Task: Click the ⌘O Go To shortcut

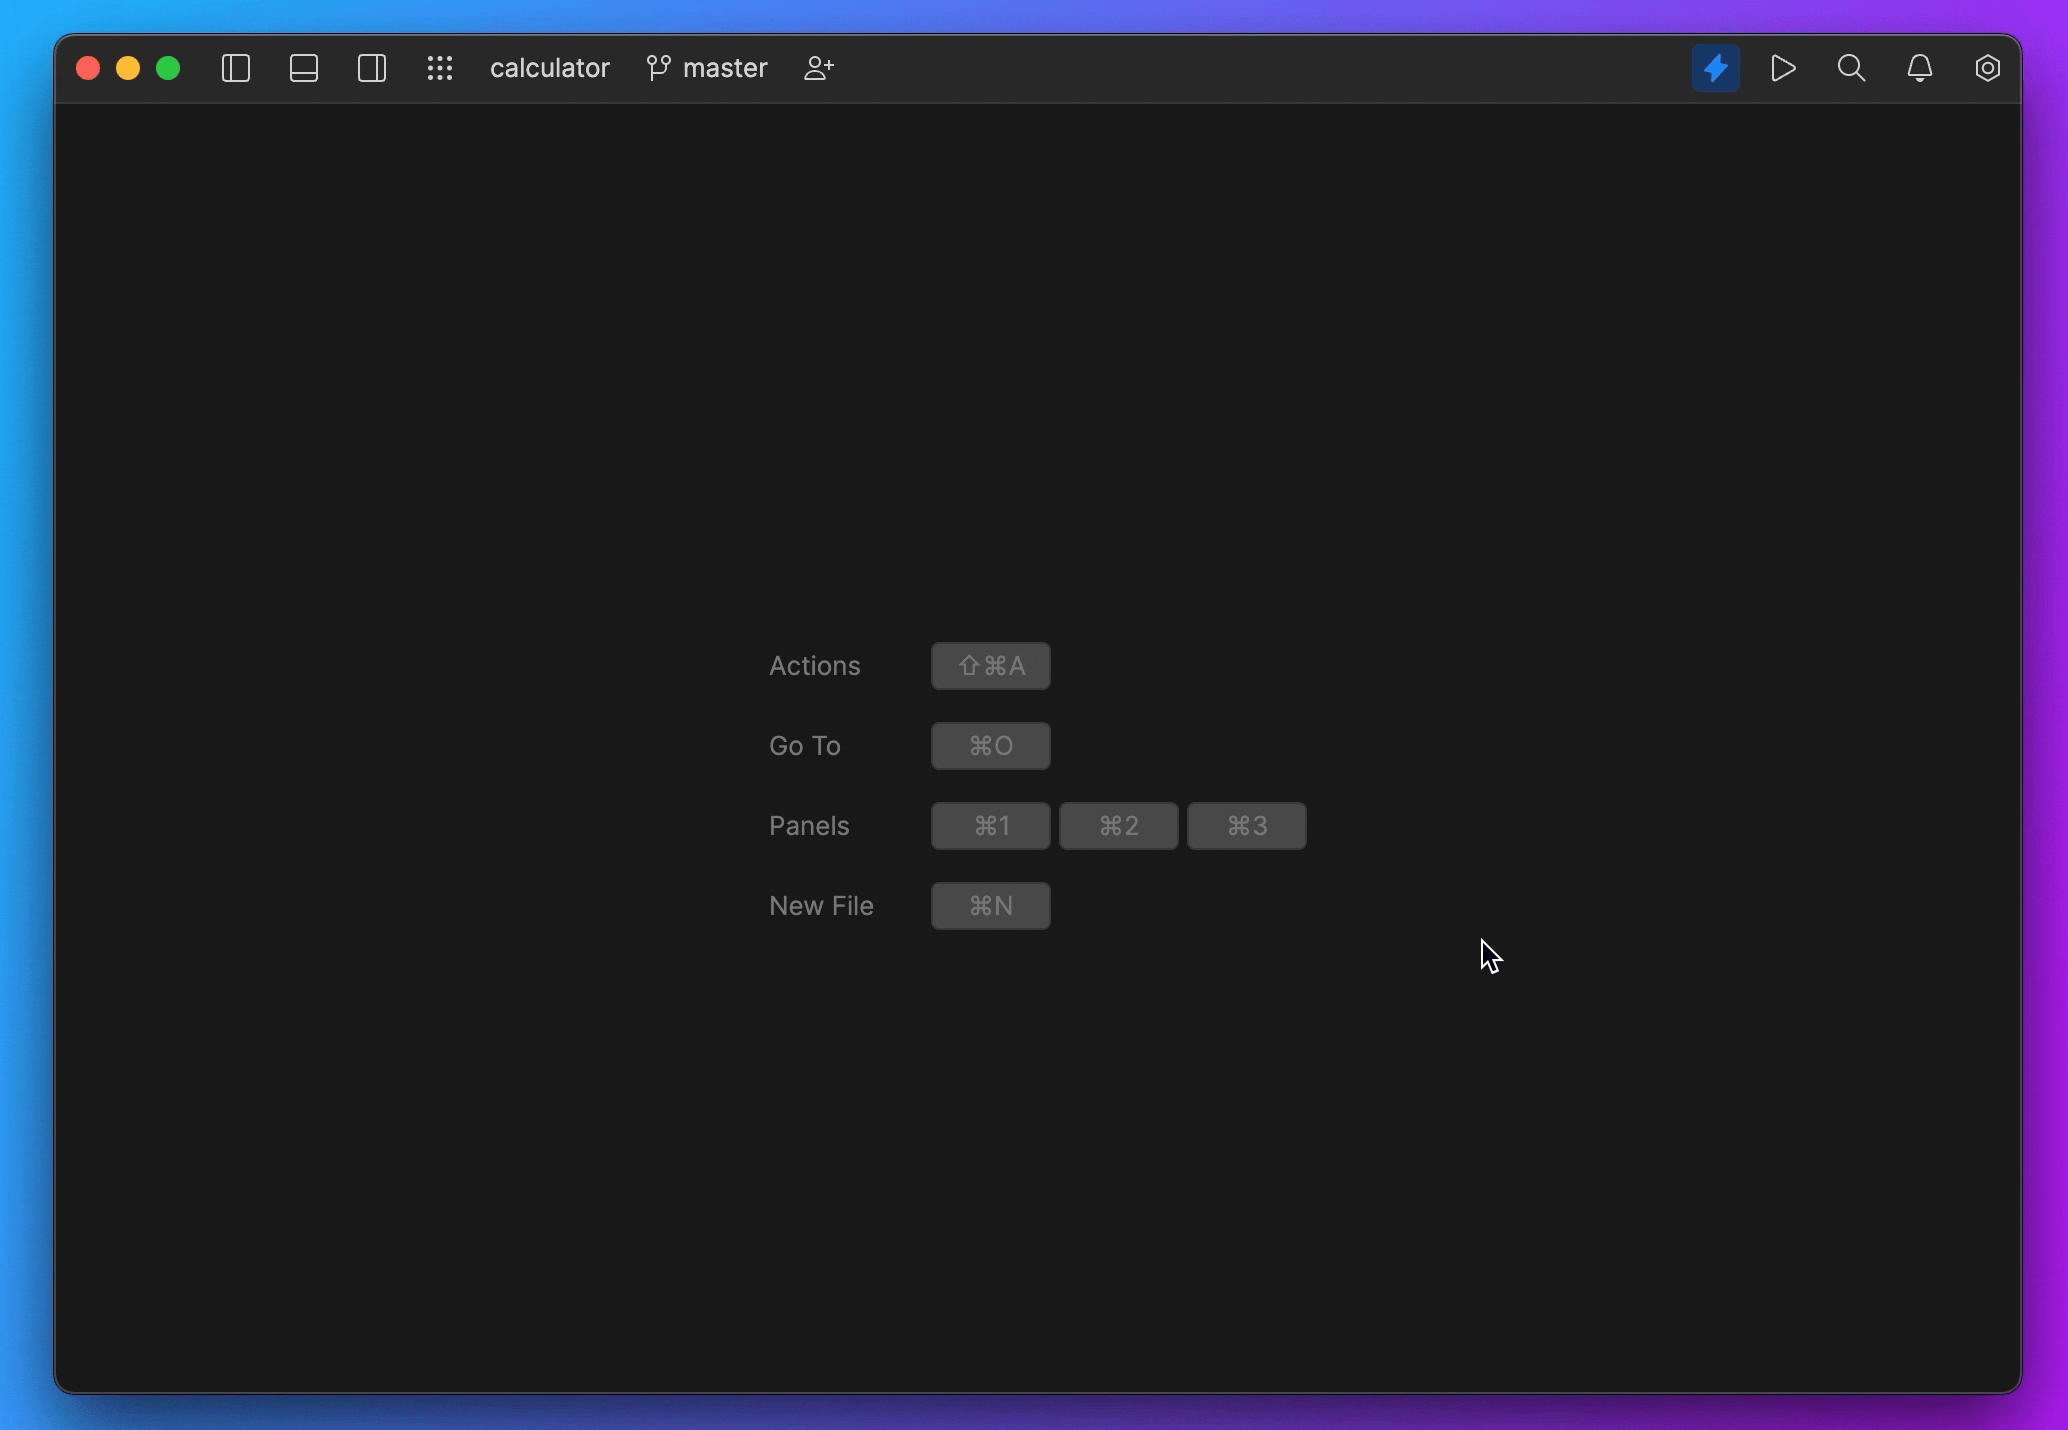Action: coord(990,746)
